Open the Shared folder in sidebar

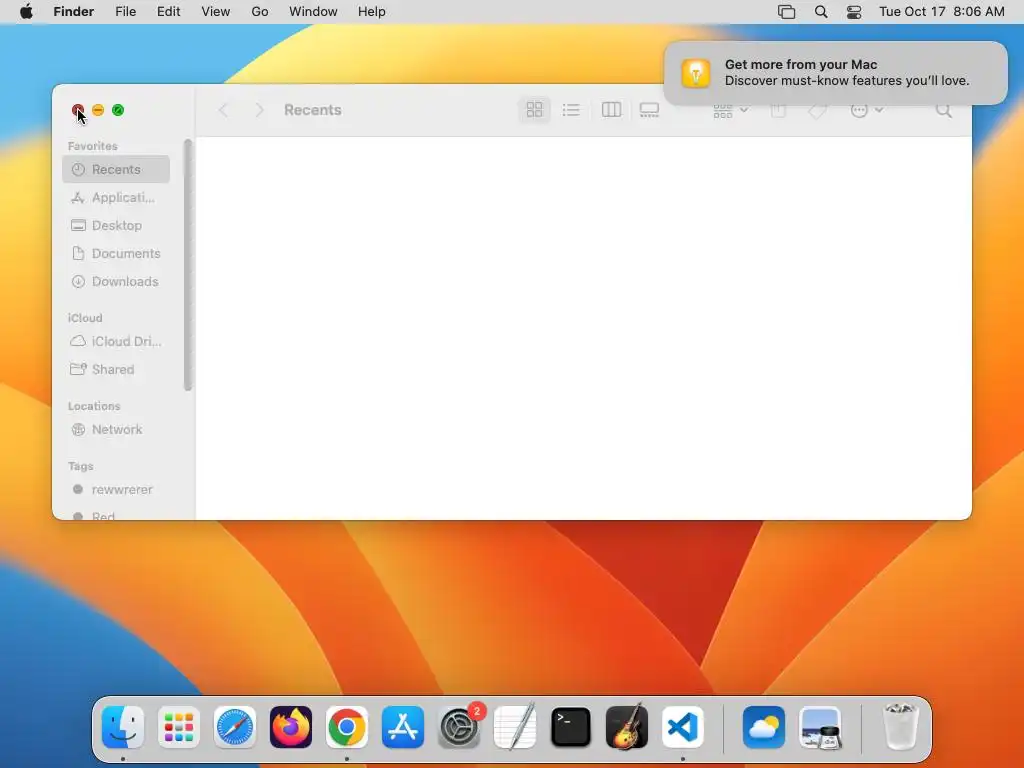(x=116, y=369)
